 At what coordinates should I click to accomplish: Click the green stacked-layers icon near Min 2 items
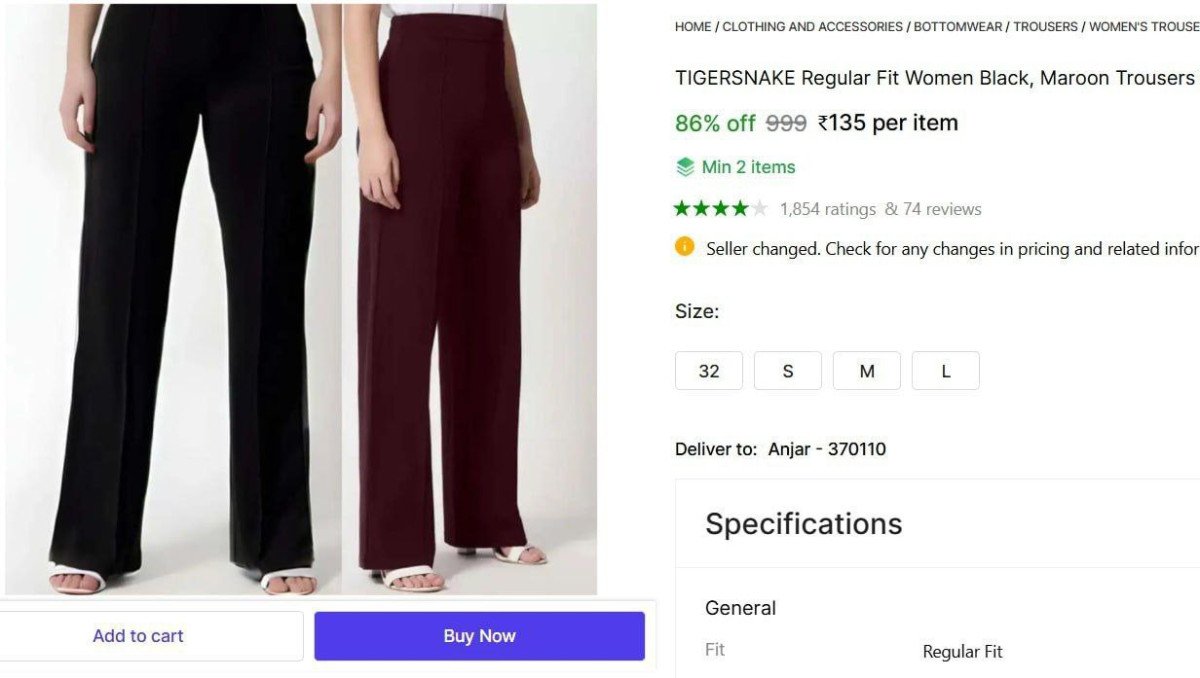685,167
